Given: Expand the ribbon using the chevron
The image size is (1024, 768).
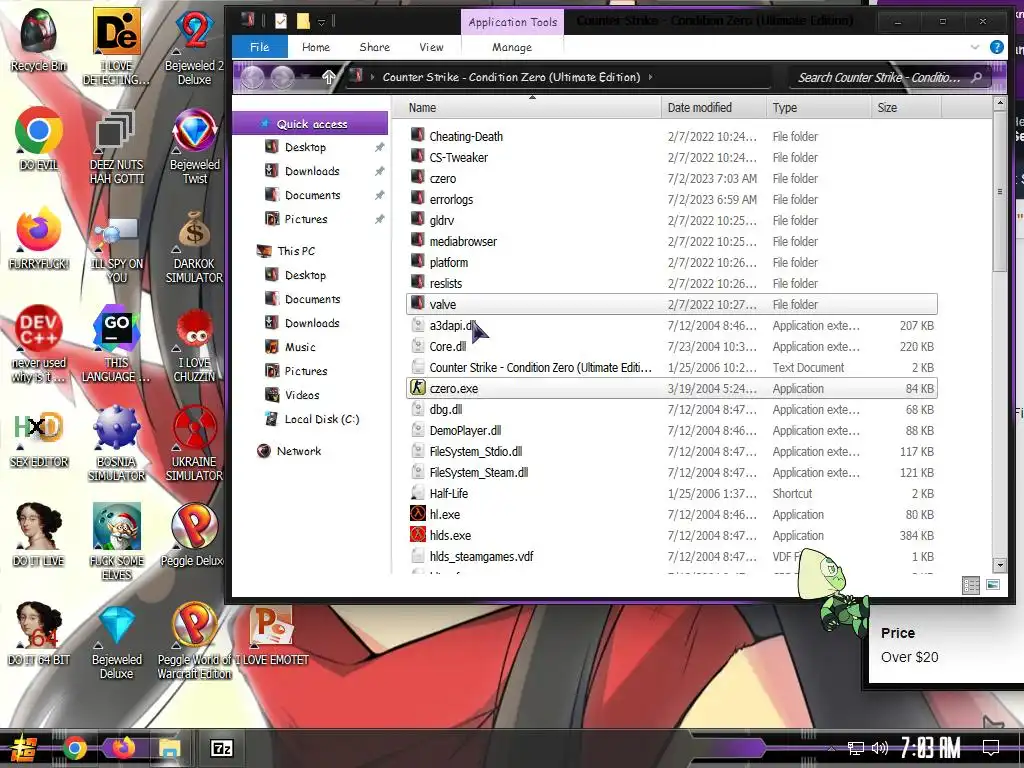Looking at the screenshot, I should point(974,47).
